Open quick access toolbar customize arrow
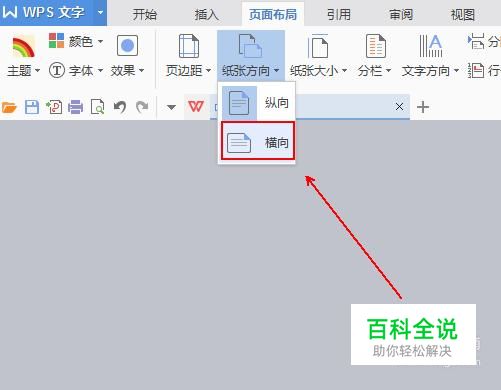The width and height of the screenshot is (501, 390). click(171, 107)
